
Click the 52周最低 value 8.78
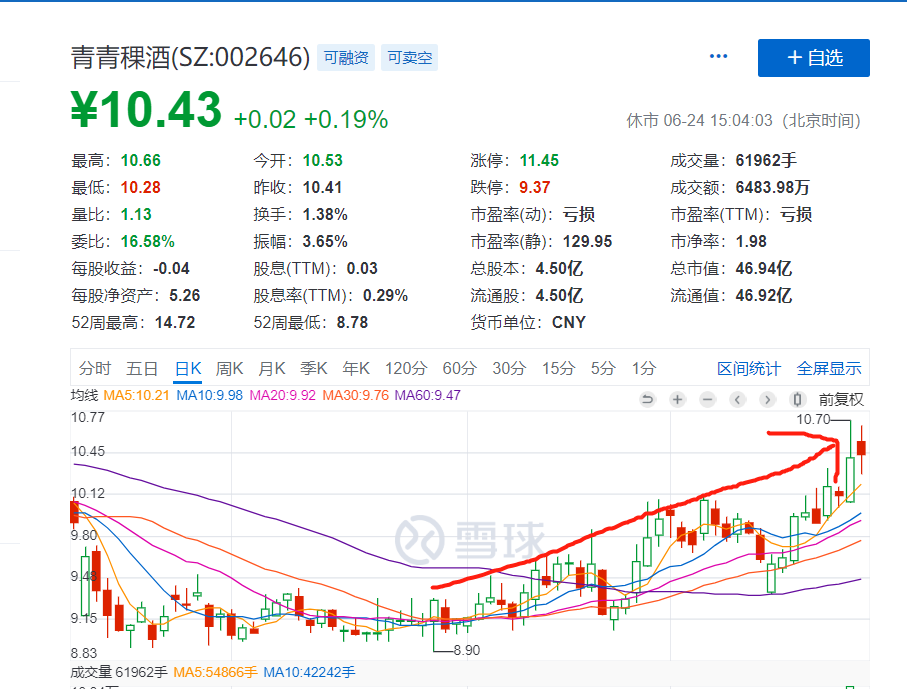point(352,322)
